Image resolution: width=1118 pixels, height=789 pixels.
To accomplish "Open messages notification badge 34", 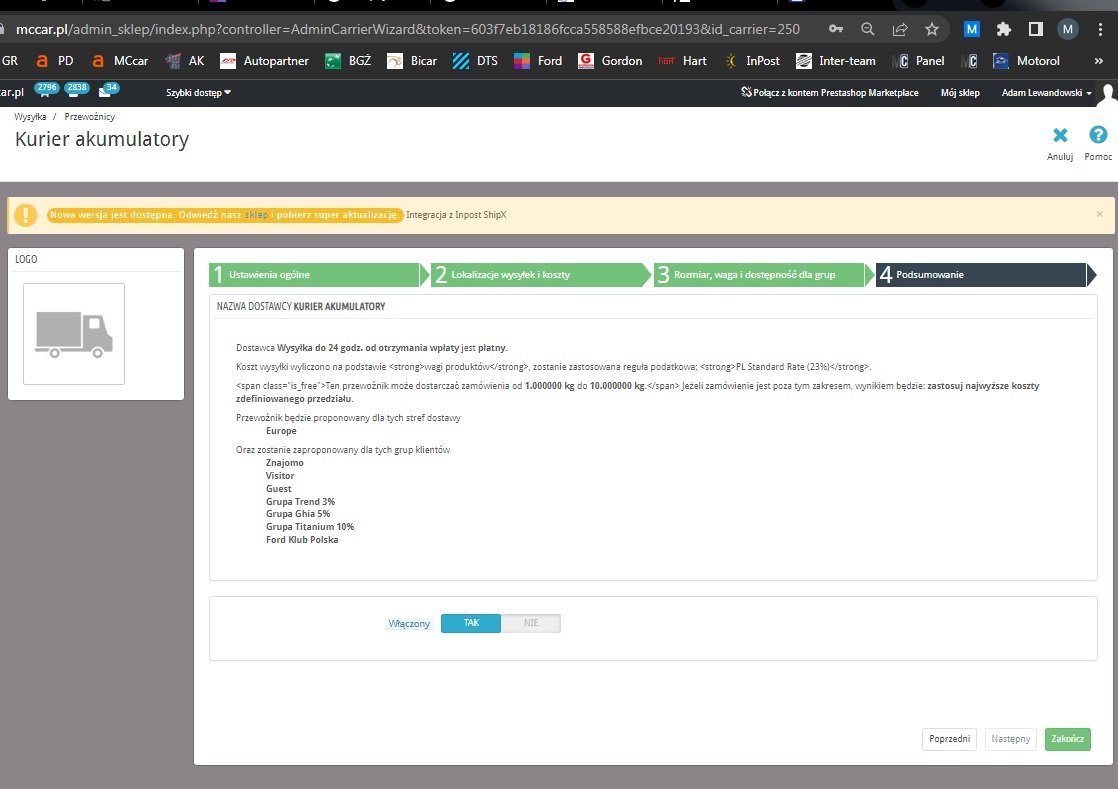I will 109,89.
